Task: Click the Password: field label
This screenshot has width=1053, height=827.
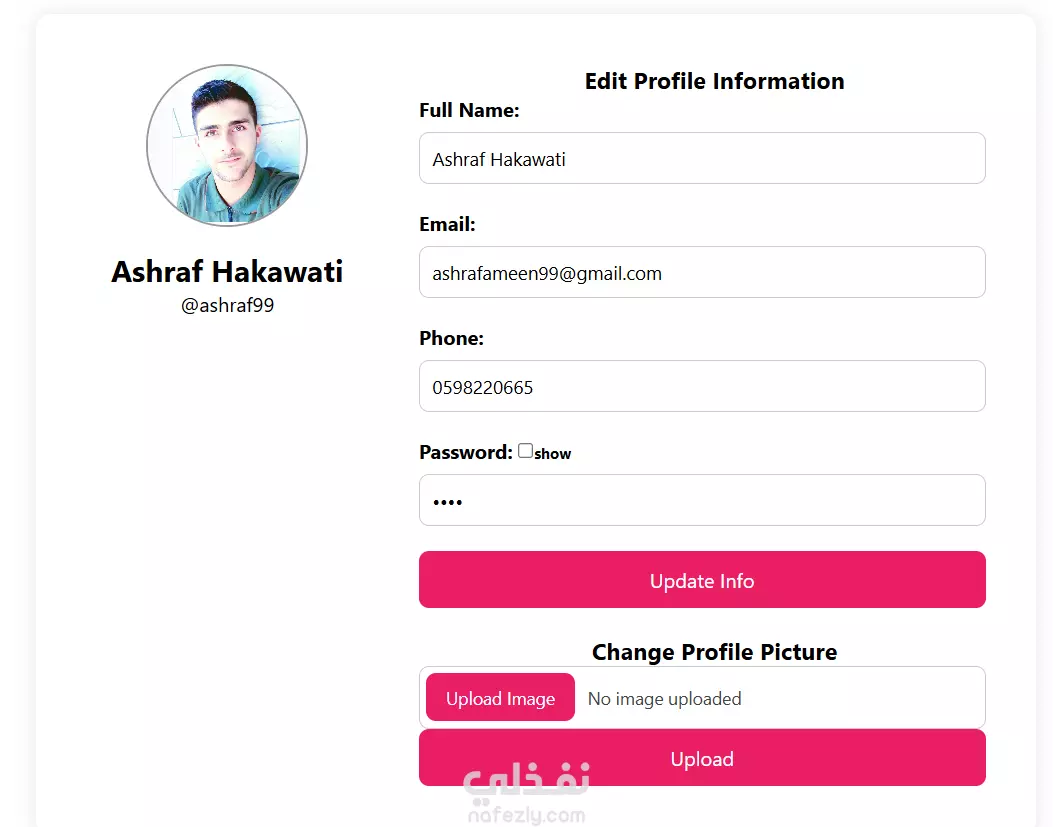Action: [x=466, y=452]
